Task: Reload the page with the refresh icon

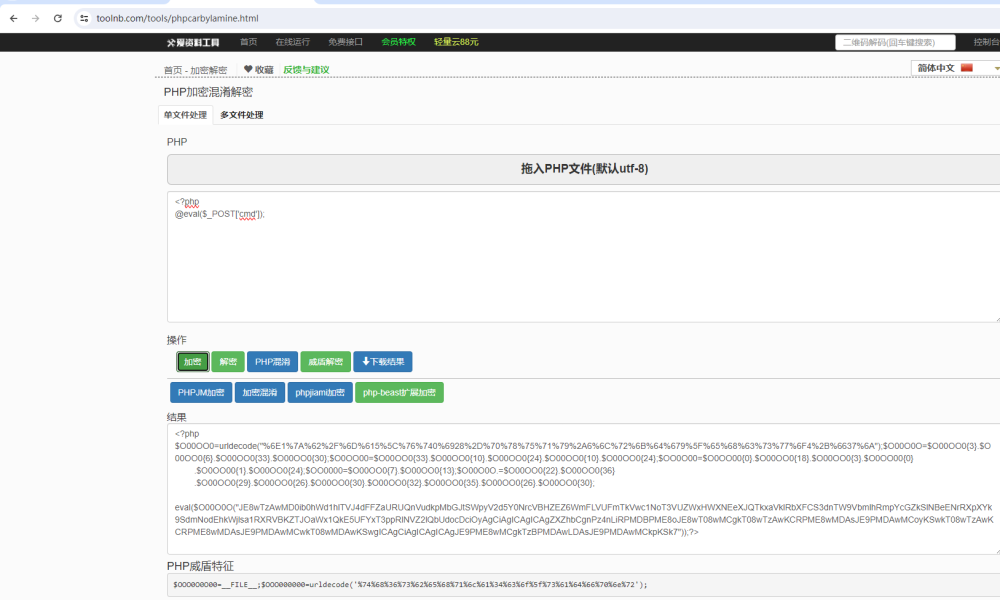Action: click(x=58, y=18)
